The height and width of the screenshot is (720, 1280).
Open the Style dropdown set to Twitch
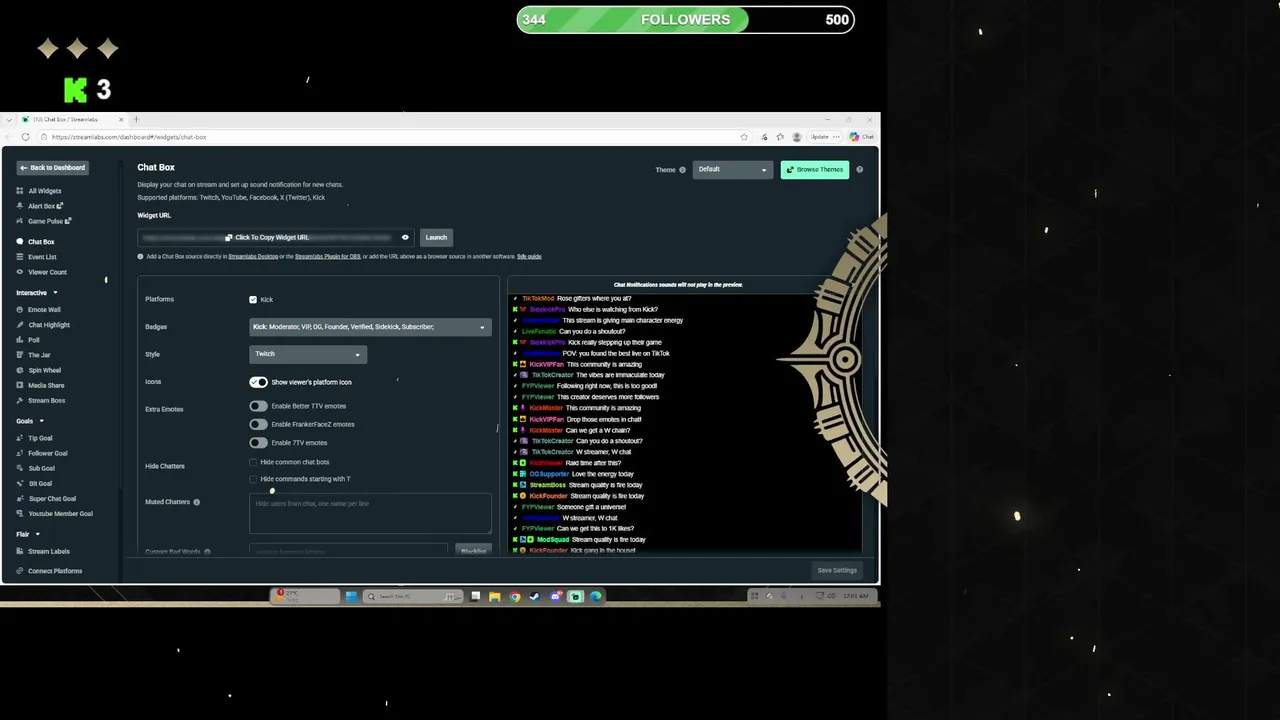click(x=308, y=354)
